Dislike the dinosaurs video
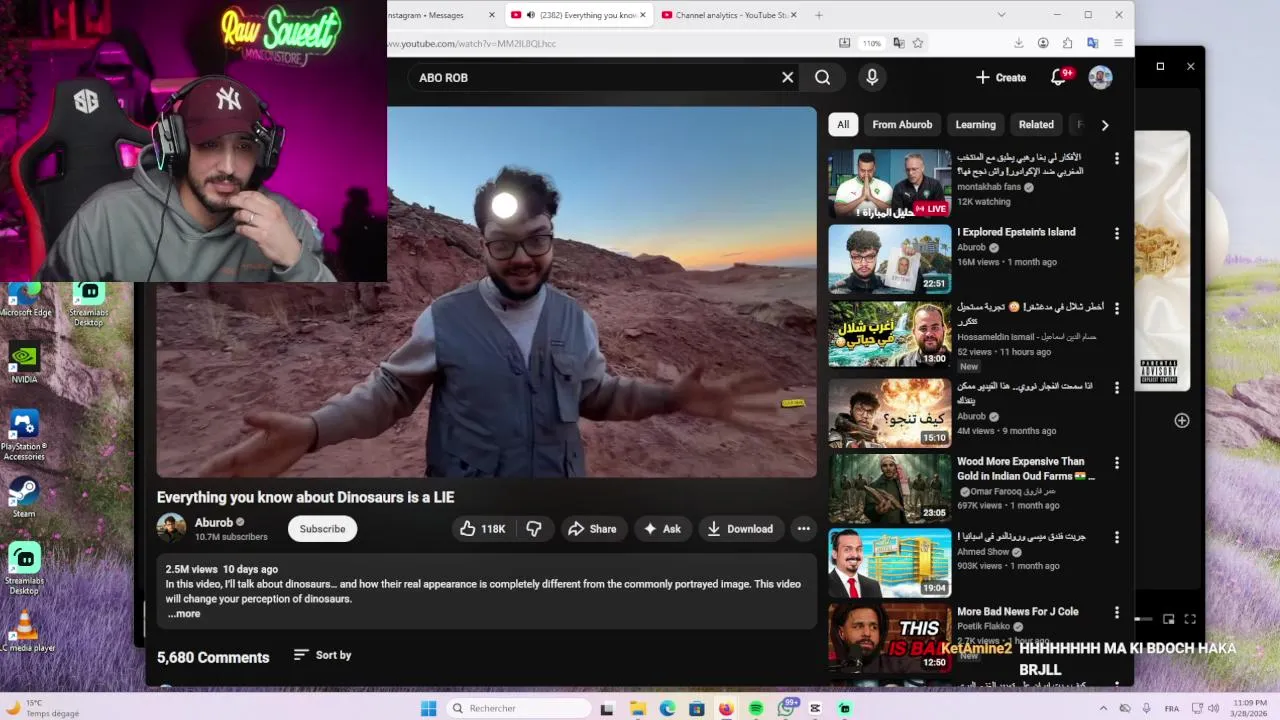Viewport: 1280px width, 720px height. tap(534, 529)
